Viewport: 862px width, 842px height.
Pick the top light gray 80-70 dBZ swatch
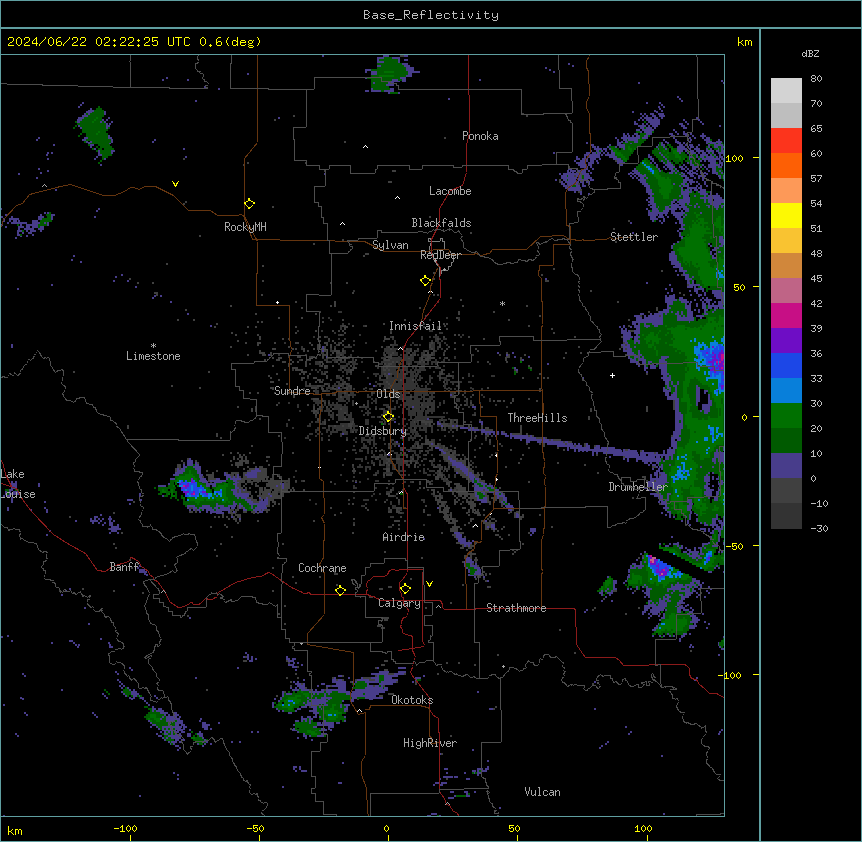tap(786, 91)
